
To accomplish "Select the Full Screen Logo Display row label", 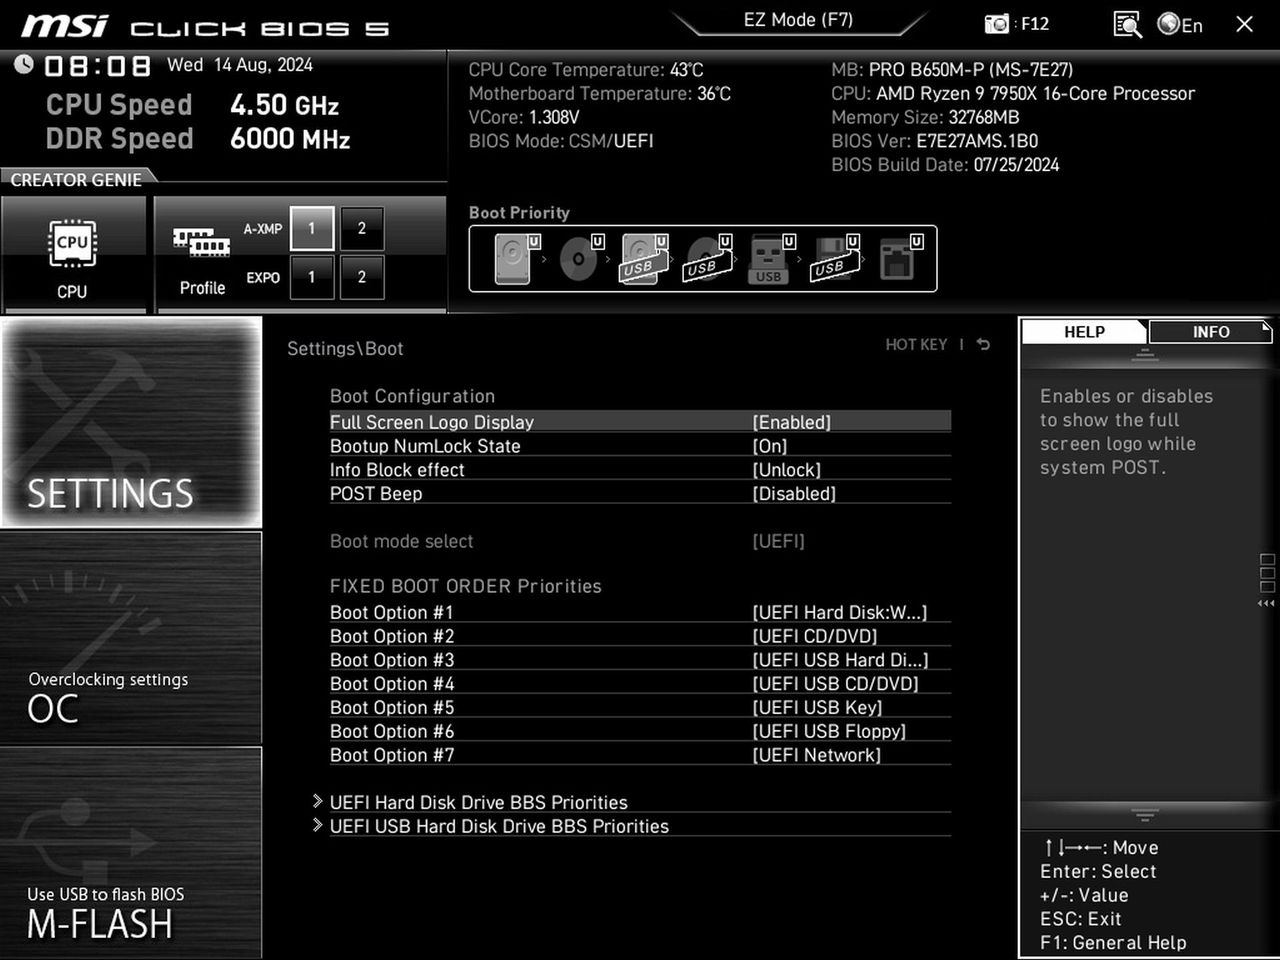I will 432,422.
